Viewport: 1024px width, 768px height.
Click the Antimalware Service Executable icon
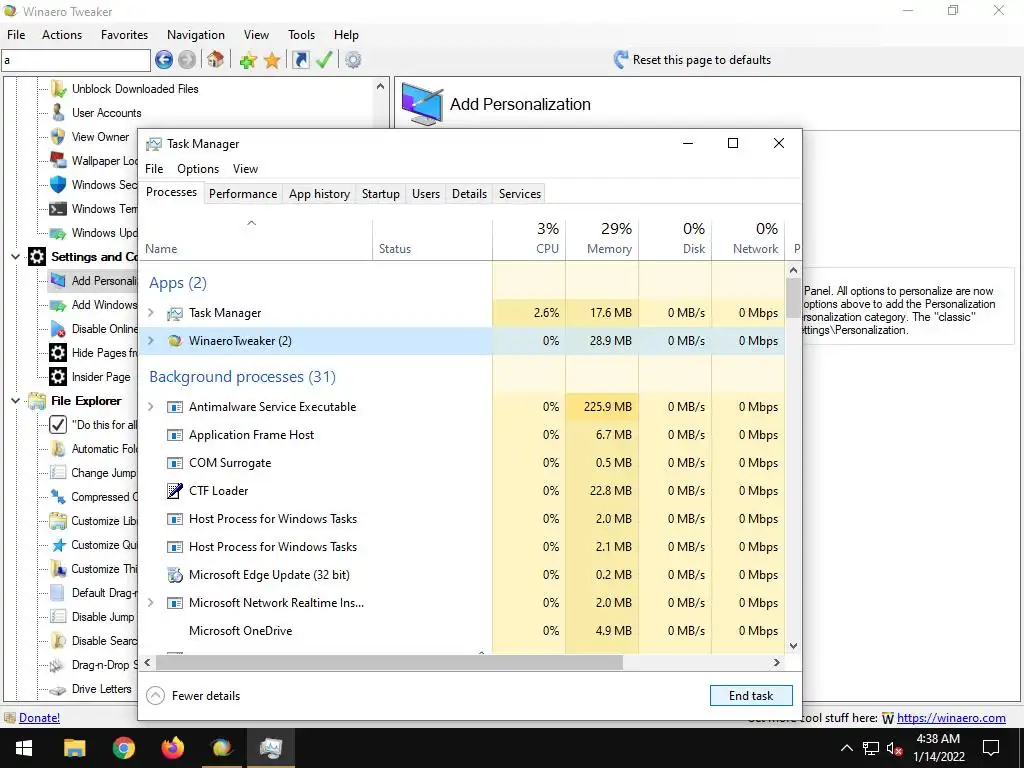point(174,407)
